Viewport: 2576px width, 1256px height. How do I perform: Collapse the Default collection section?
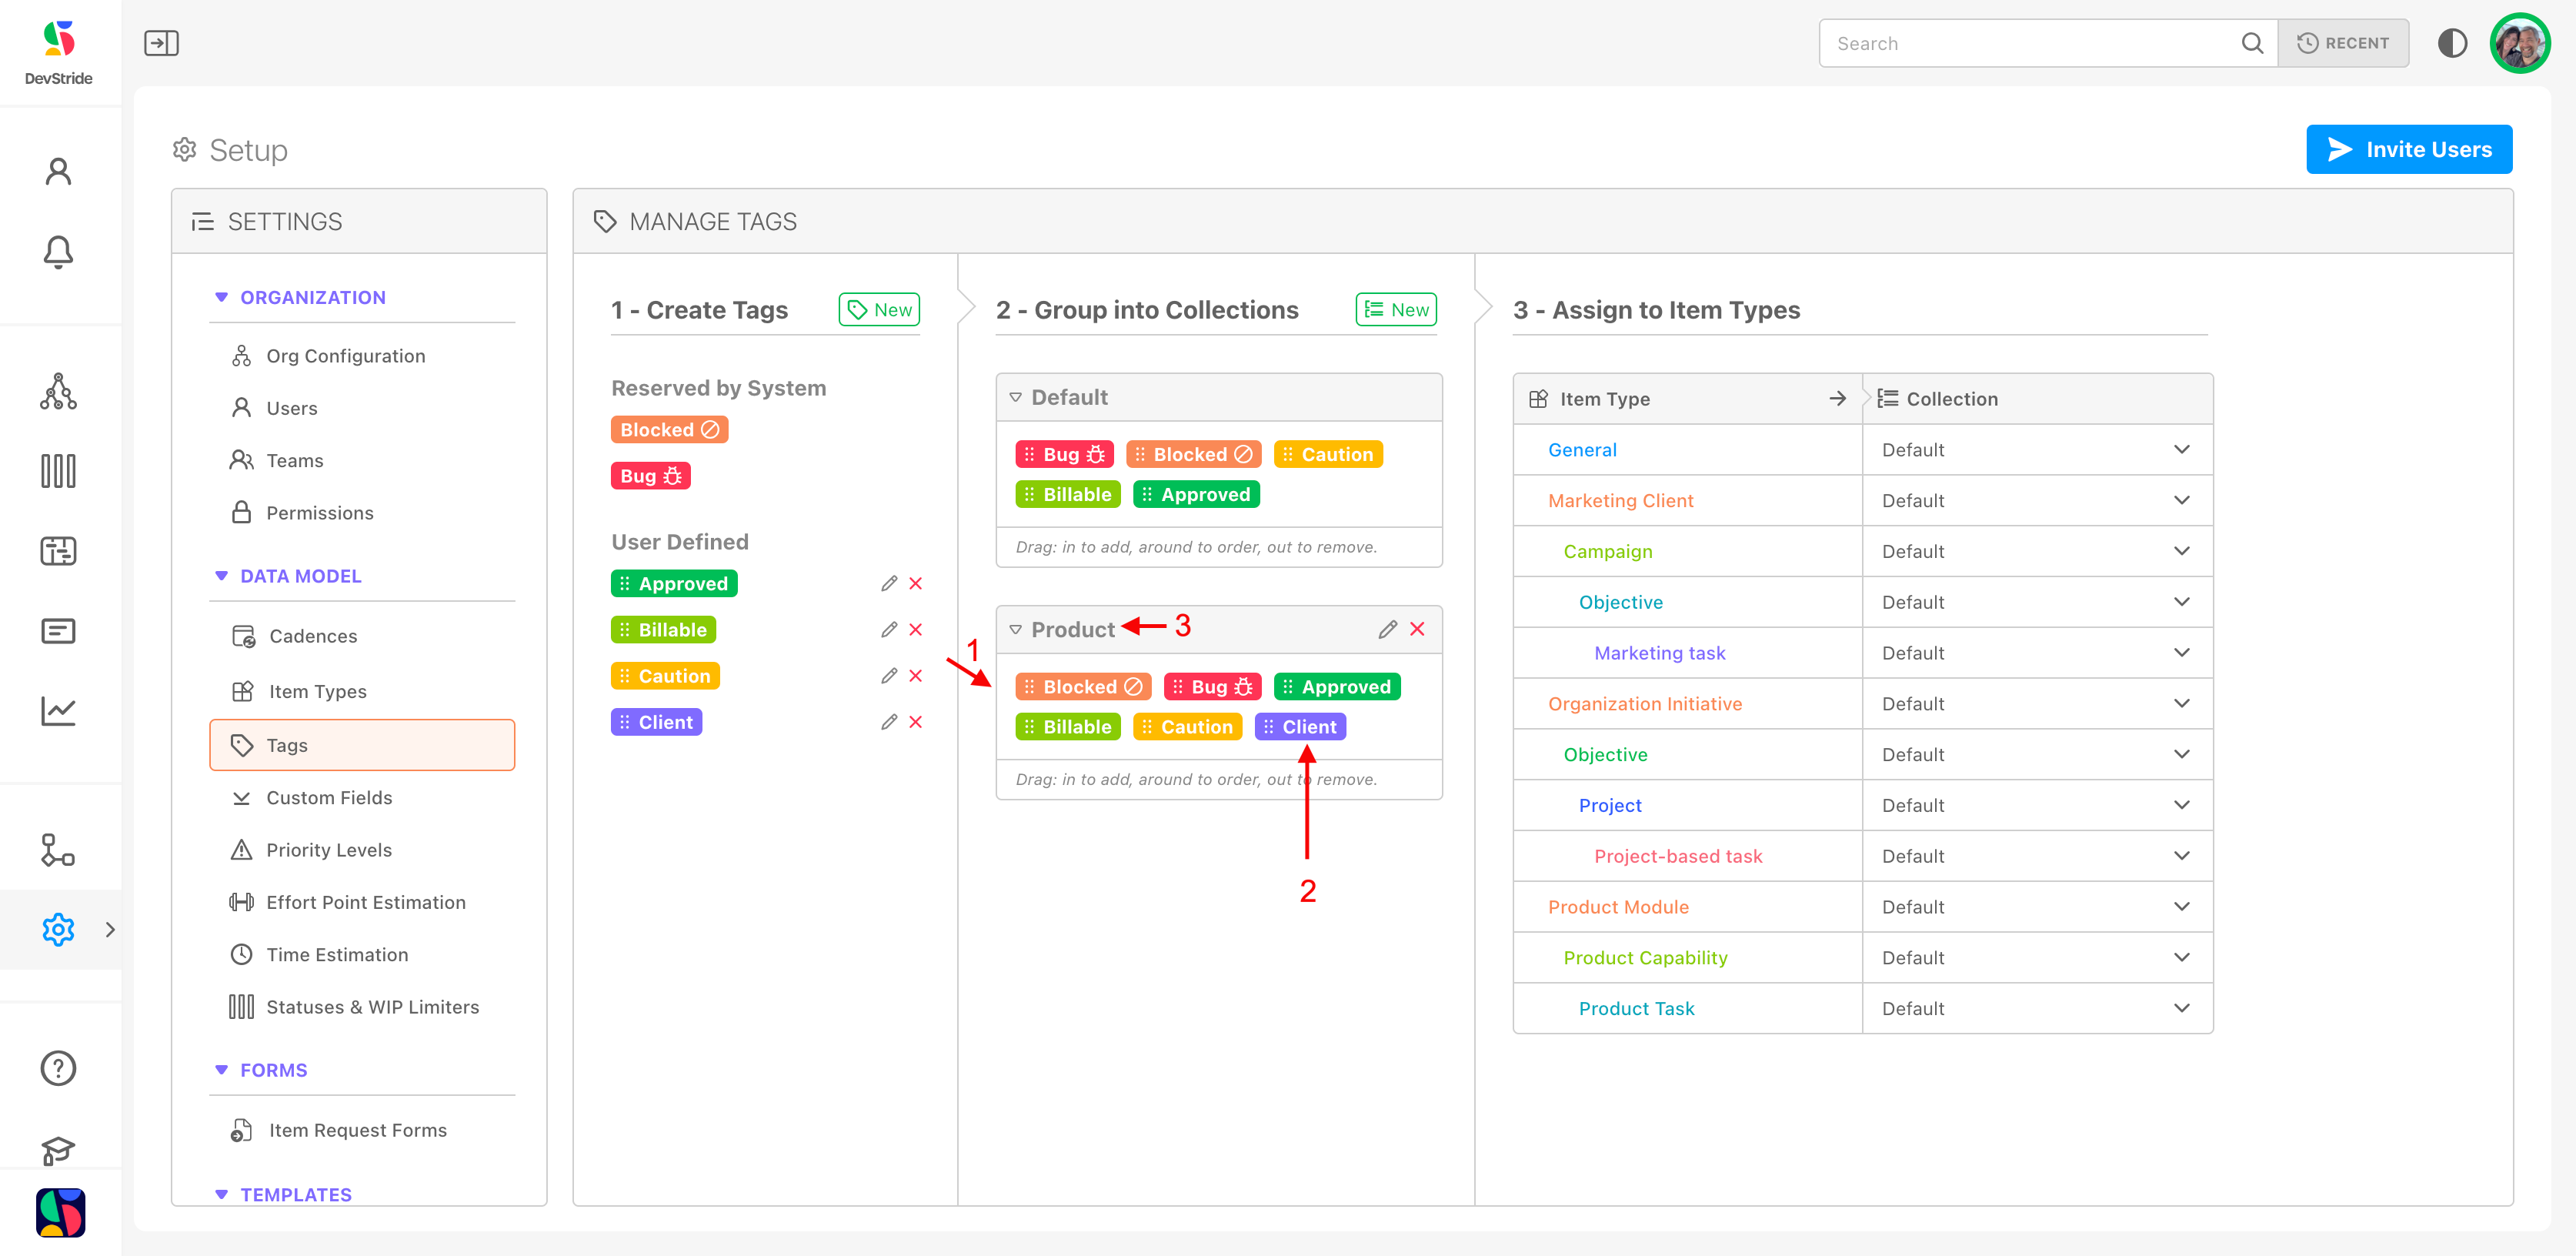click(1015, 397)
